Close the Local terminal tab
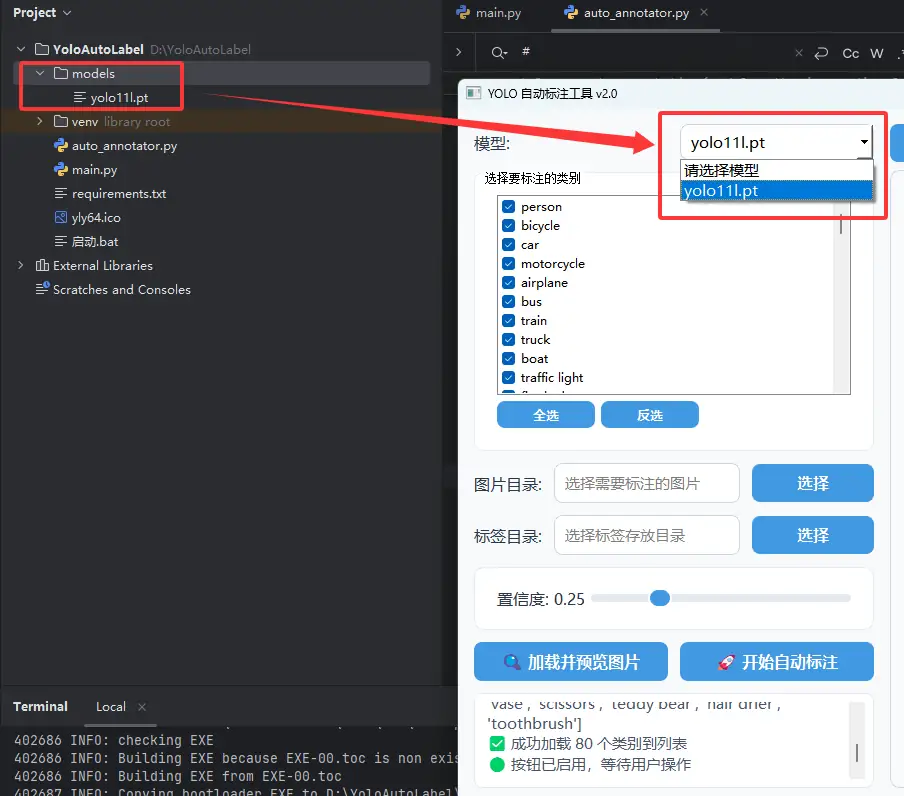 (x=142, y=707)
